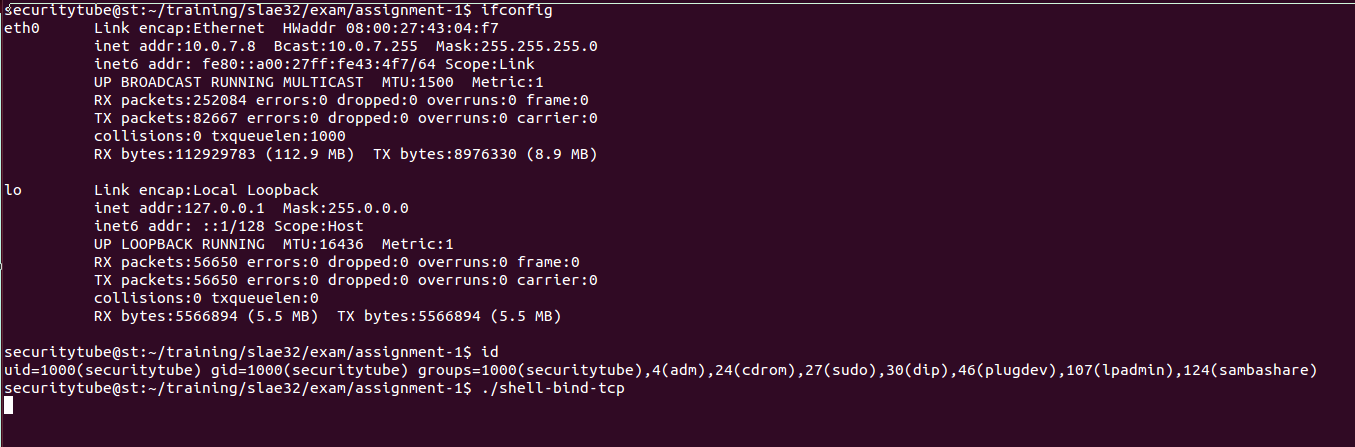Click the MTU:1500 value on eth0
Image resolution: width=1355 pixels, height=447 pixels.
point(414,82)
